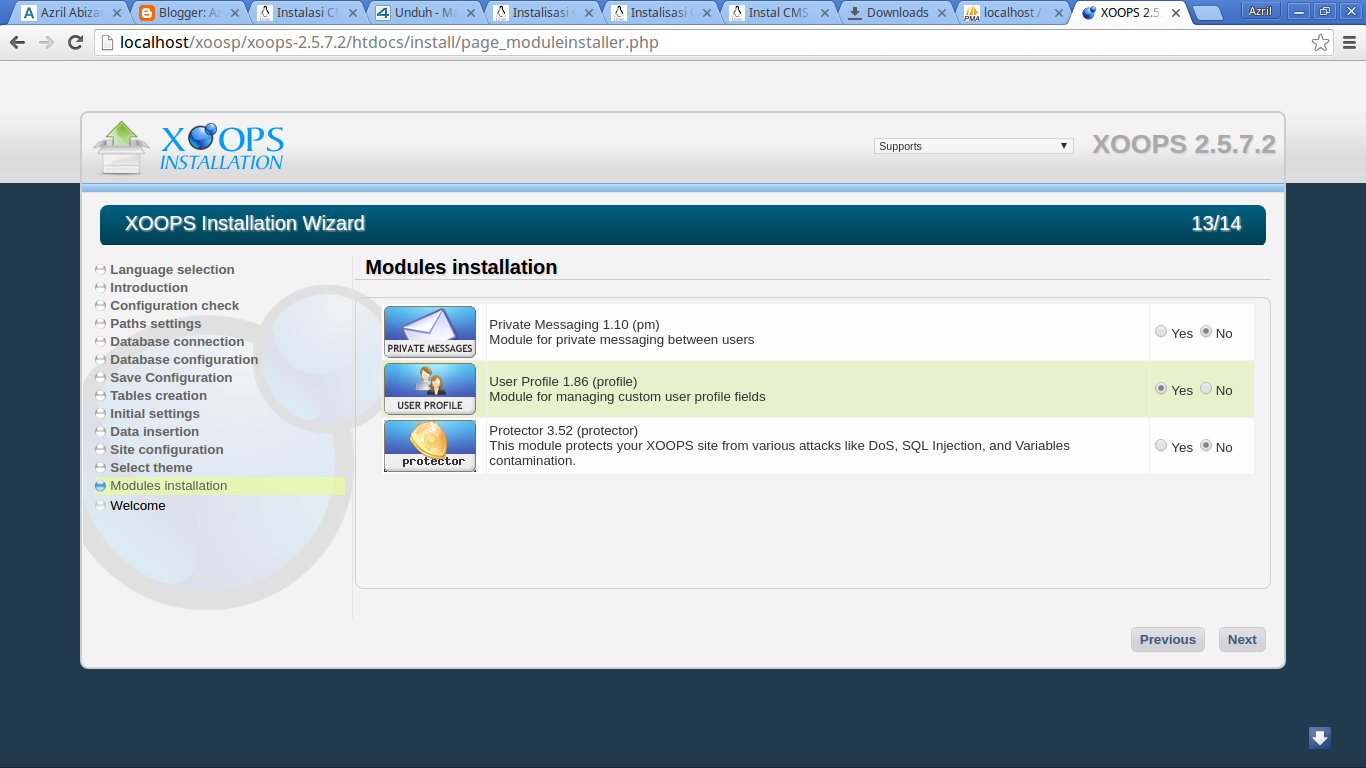Switch to the Instal CMS tab
The width and height of the screenshot is (1366, 768).
[x=776, y=13]
